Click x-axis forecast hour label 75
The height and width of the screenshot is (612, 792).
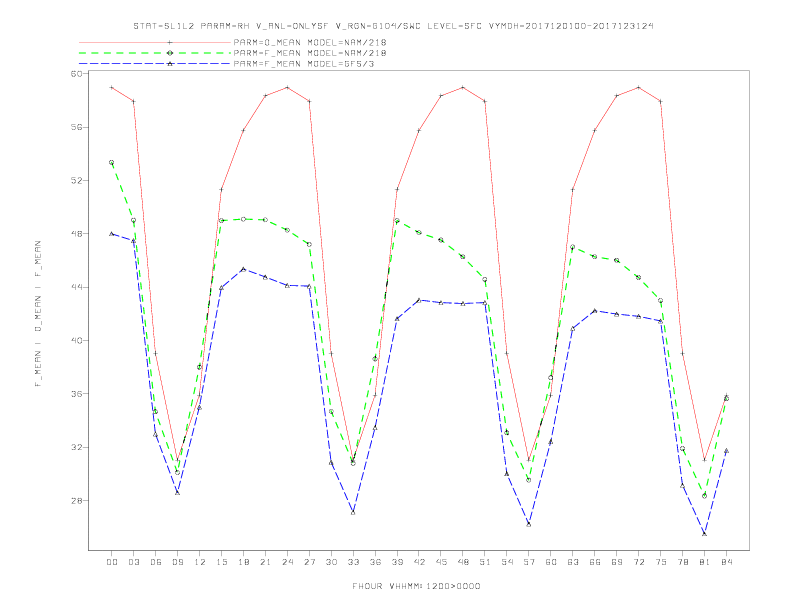point(661,562)
